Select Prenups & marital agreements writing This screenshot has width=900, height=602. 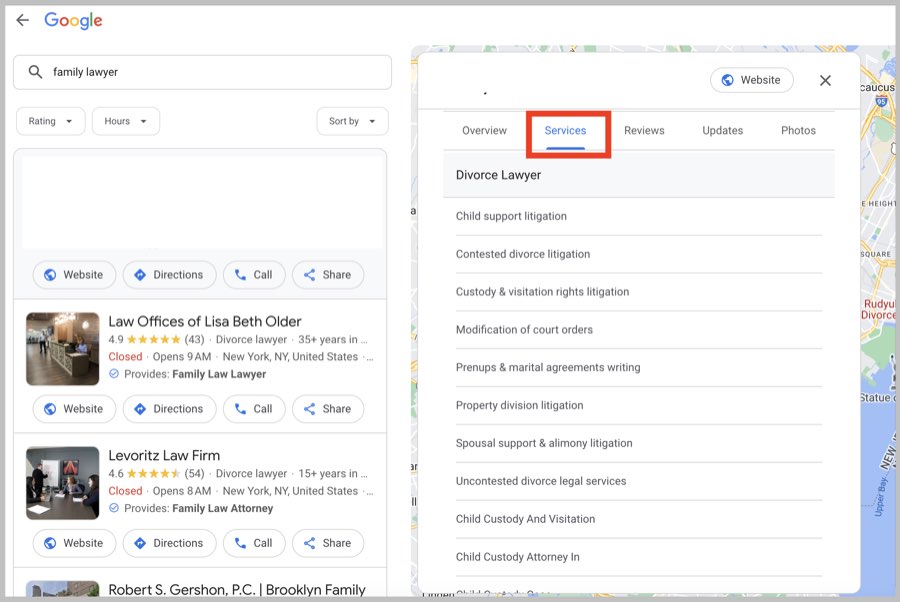pyautogui.click(x=639, y=368)
